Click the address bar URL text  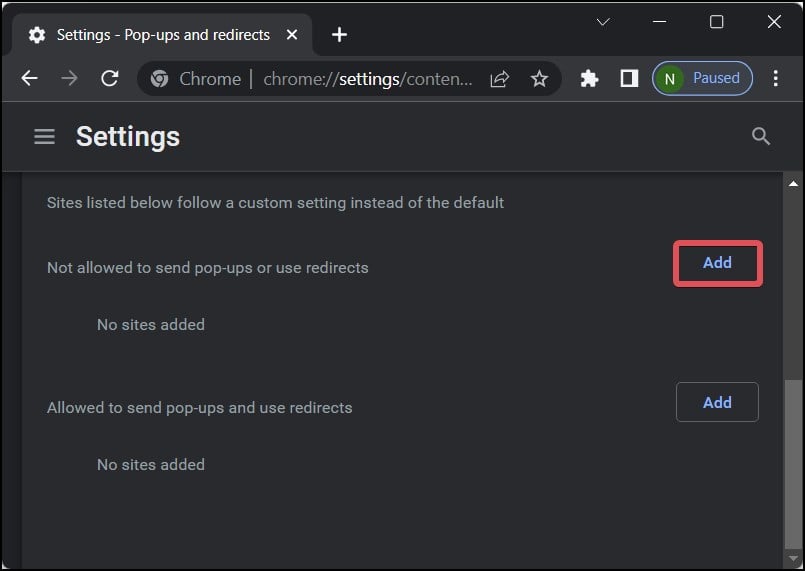[x=368, y=79]
